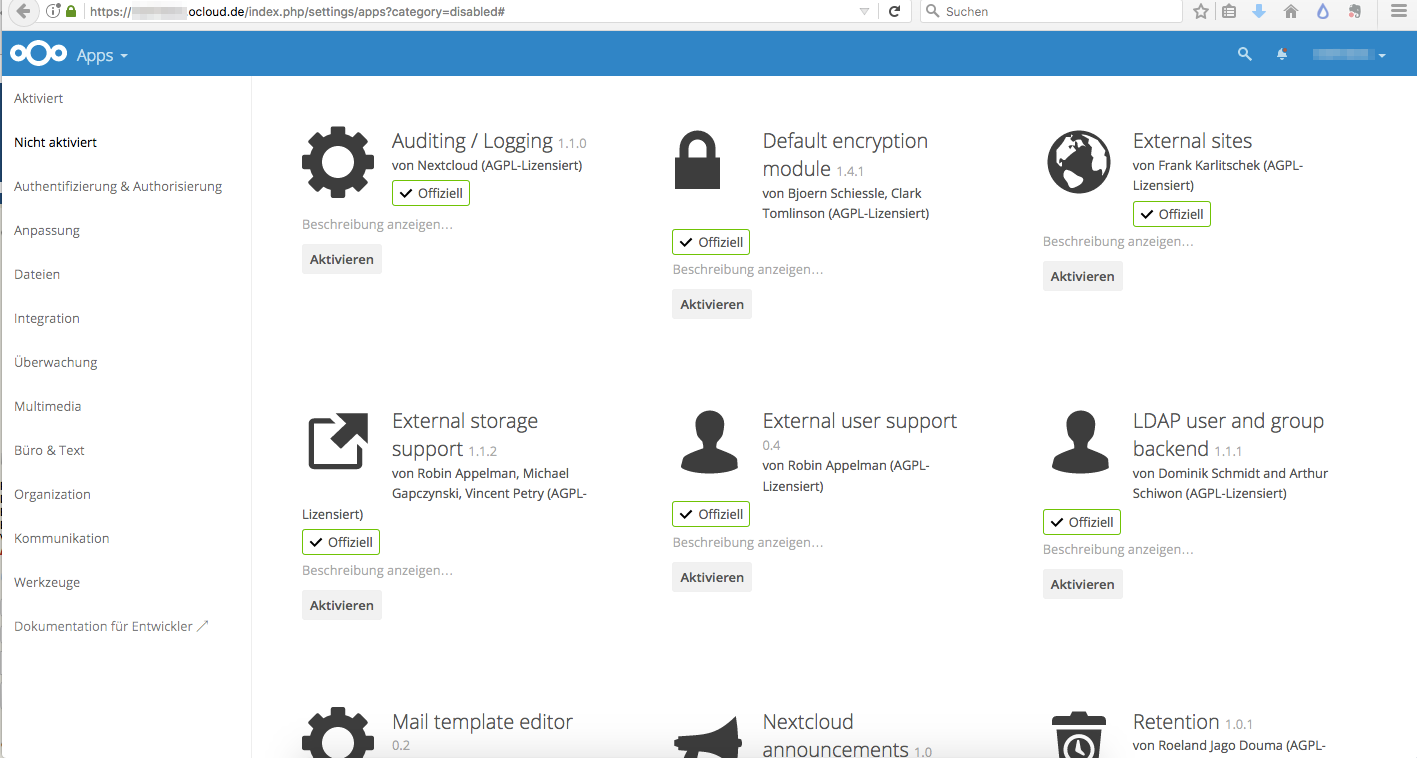The height and width of the screenshot is (758, 1417).
Task: Open browser downloads arrow icon
Action: coord(1259,11)
